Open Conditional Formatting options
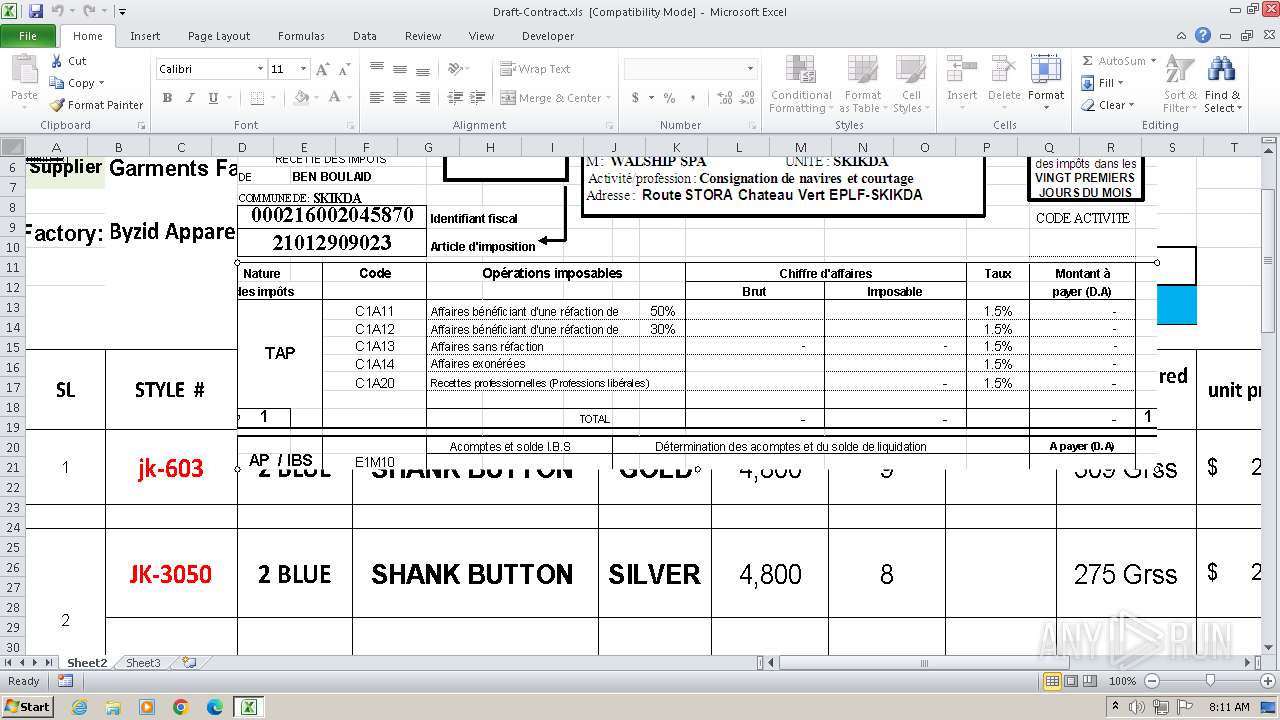The image size is (1280, 720). pos(801,85)
